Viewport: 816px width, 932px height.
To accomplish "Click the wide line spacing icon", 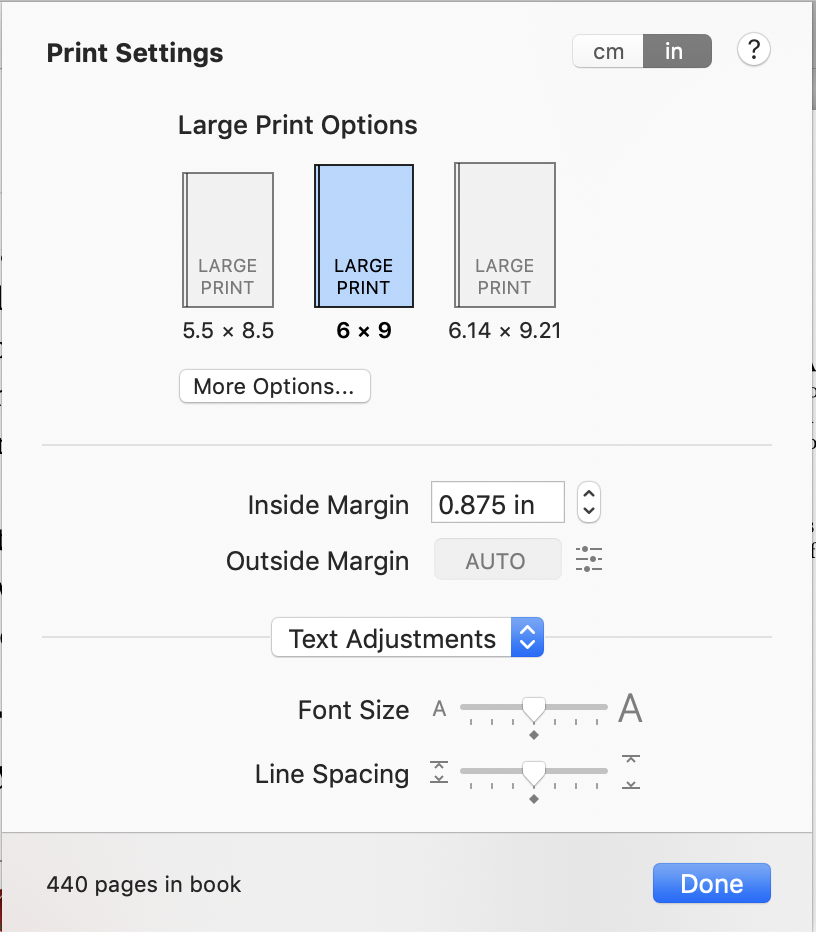I will tap(630, 772).
